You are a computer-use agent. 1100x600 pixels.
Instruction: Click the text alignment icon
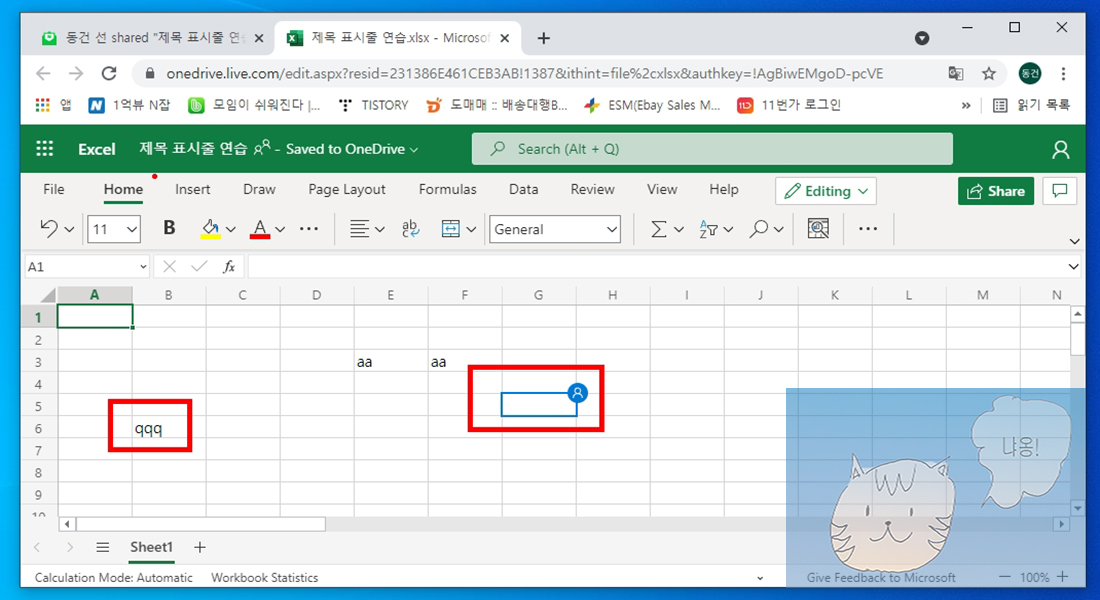pos(360,229)
